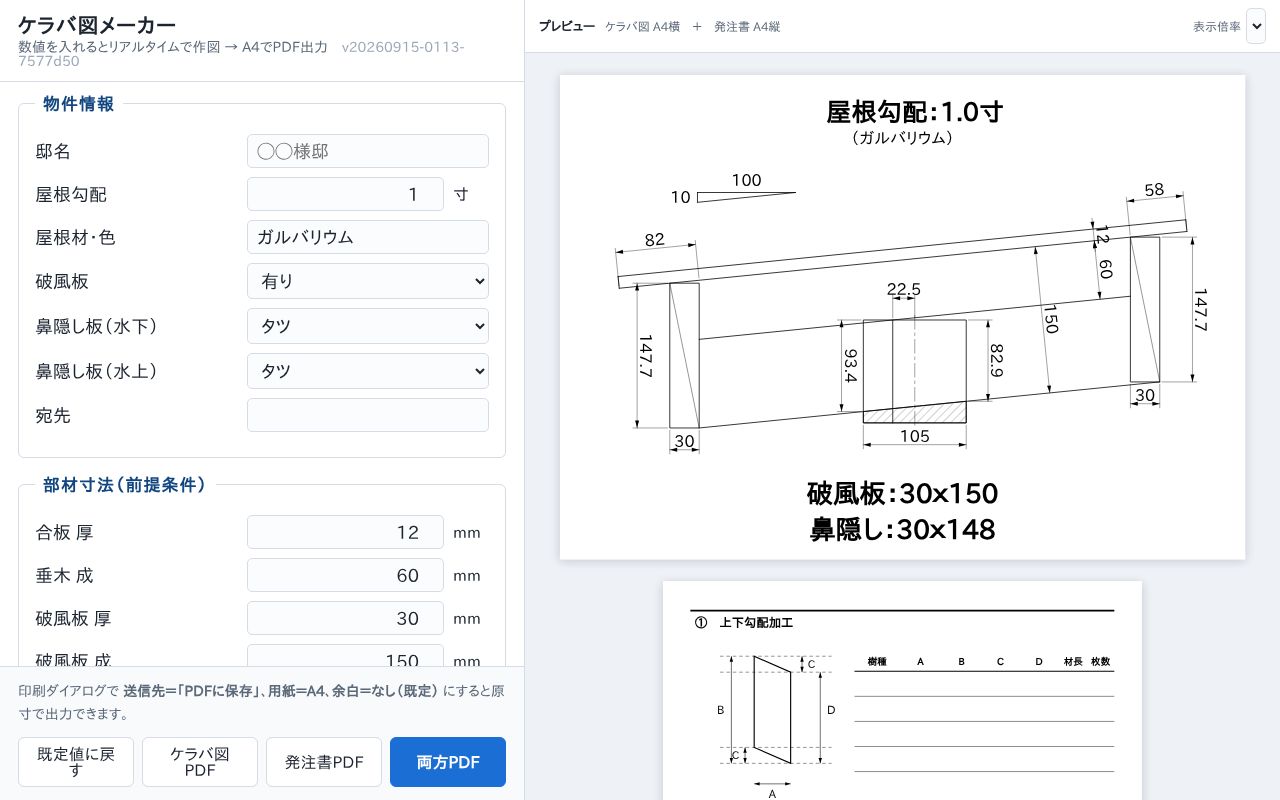The width and height of the screenshot is (1280, 800).
Task: Click the 発注書 A4縦 header text
Action: 747,27
